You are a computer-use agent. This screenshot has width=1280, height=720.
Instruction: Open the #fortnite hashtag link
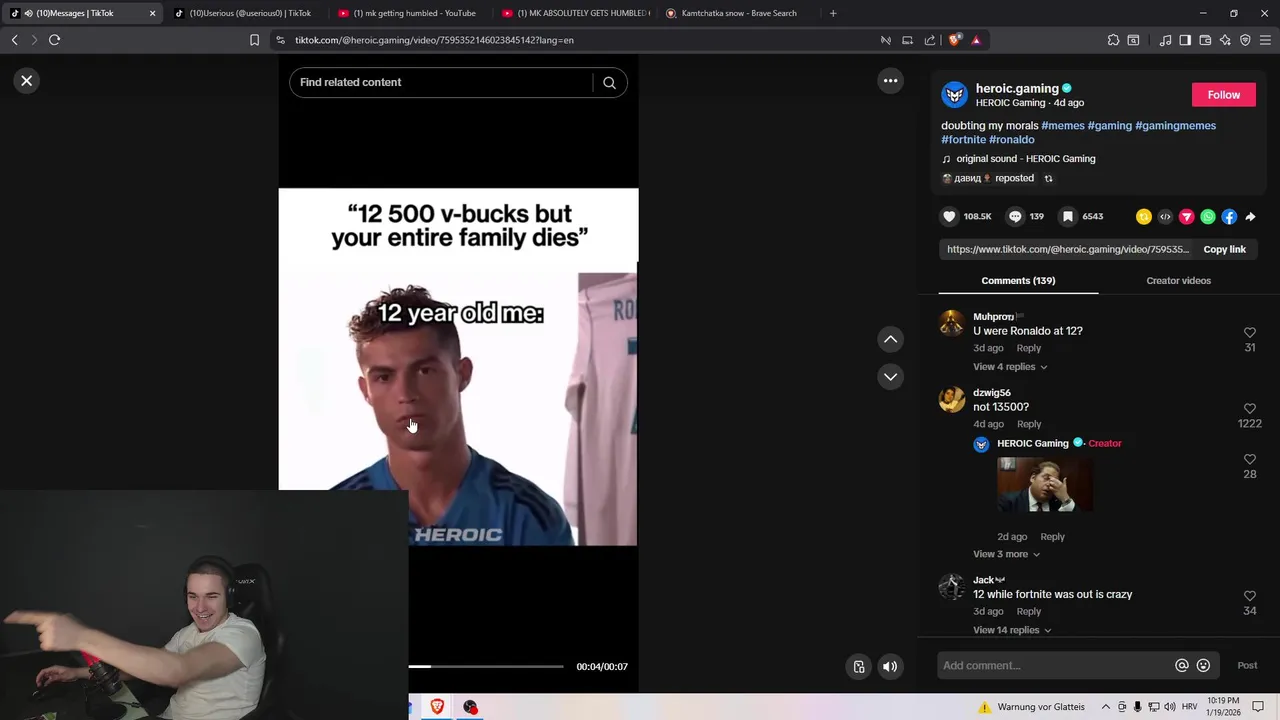point(963,140)
